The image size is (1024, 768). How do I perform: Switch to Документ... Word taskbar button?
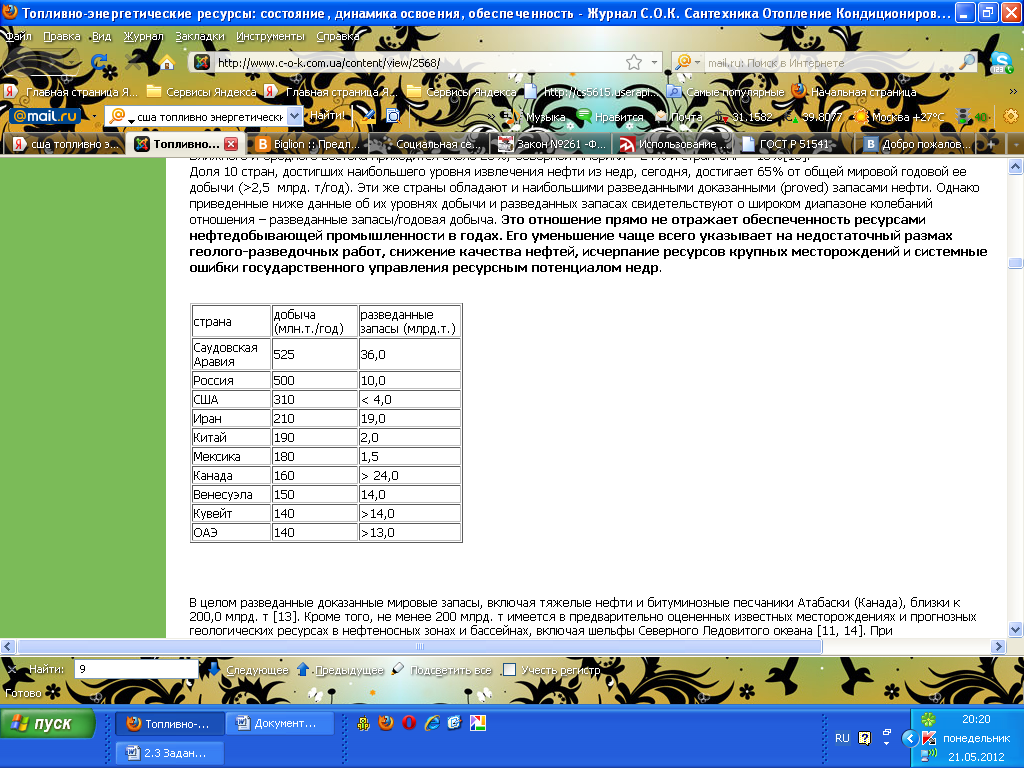pyautogui.click(x=280, y=723)
